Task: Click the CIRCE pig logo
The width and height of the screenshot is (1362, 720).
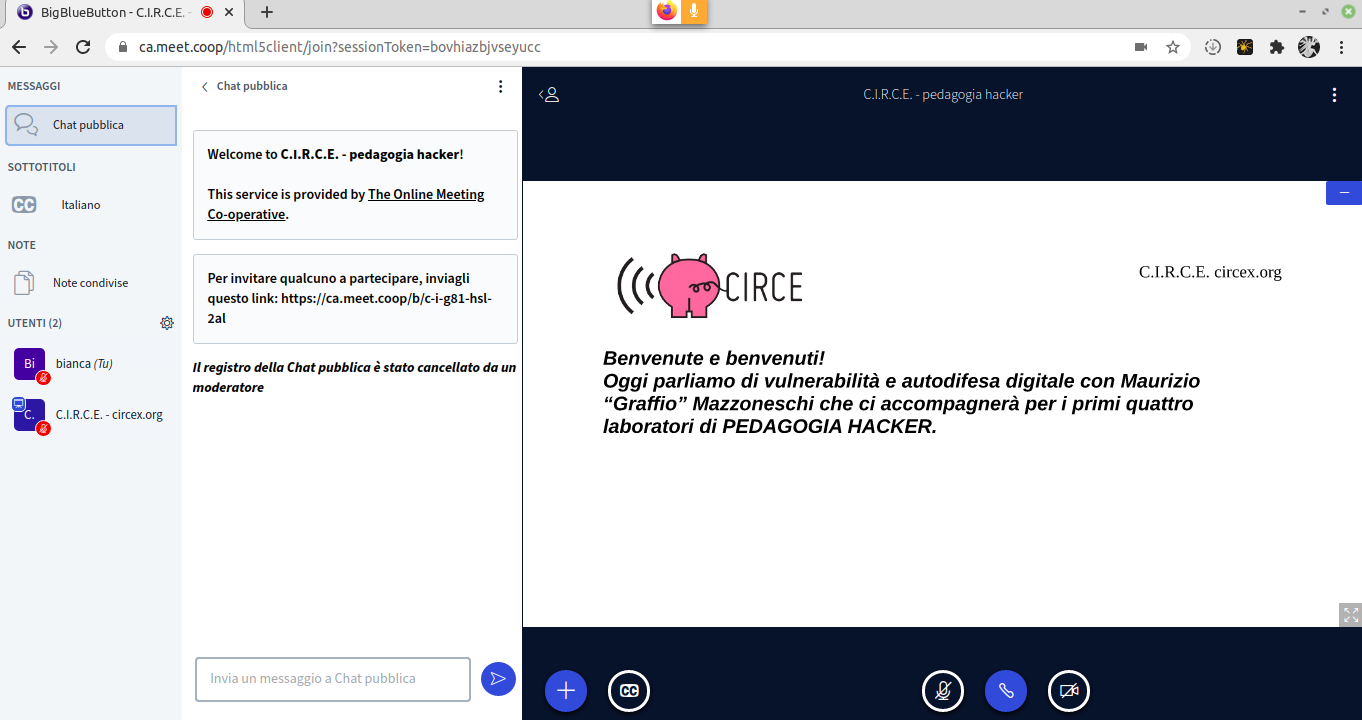Action: point(710,286)
